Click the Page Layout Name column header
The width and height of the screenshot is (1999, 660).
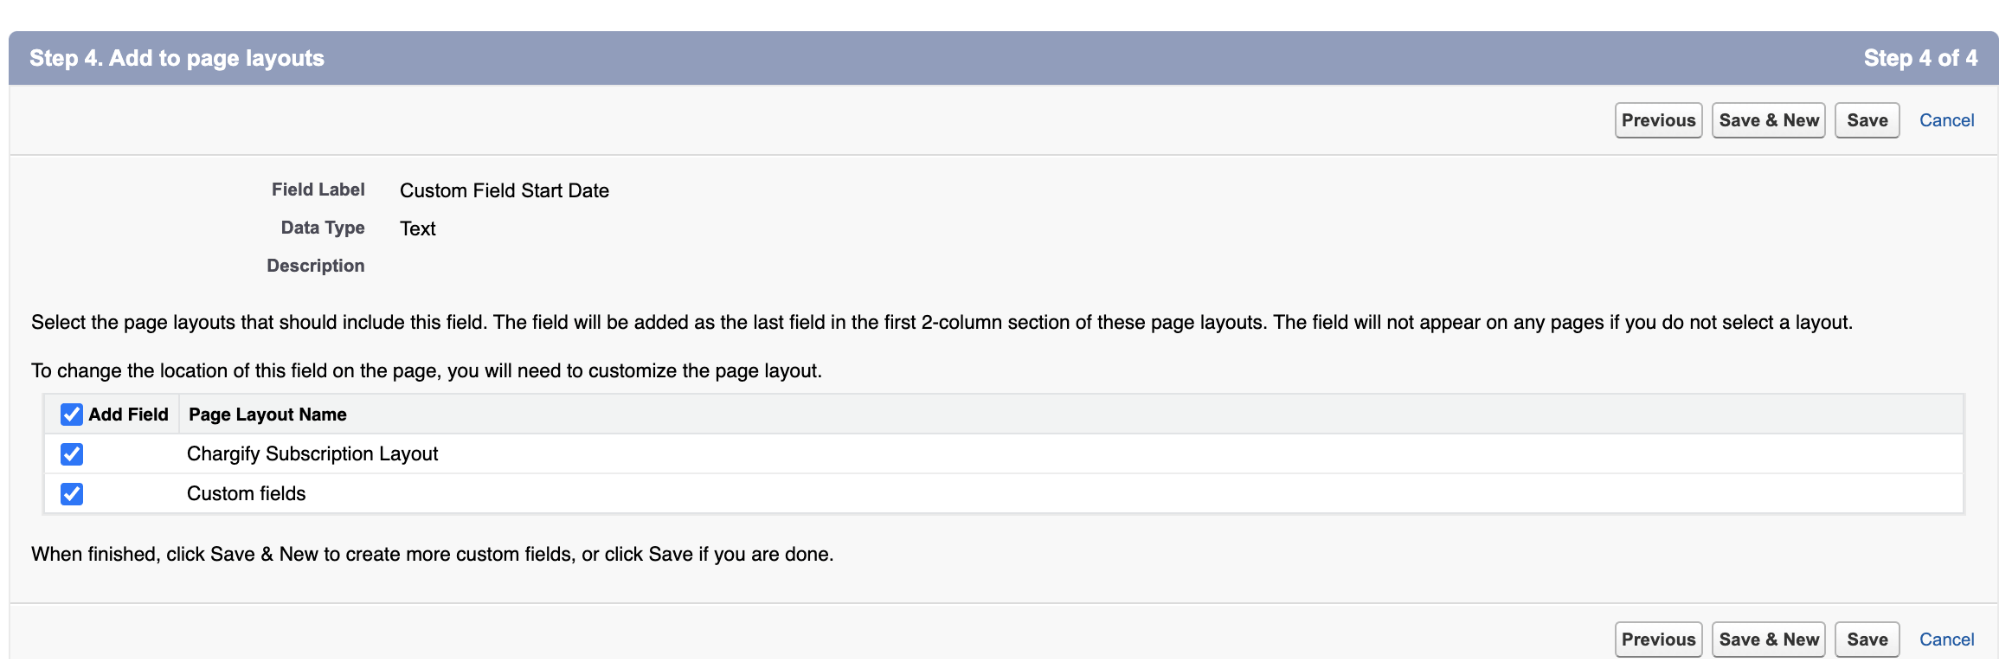(x=267, y=414)
